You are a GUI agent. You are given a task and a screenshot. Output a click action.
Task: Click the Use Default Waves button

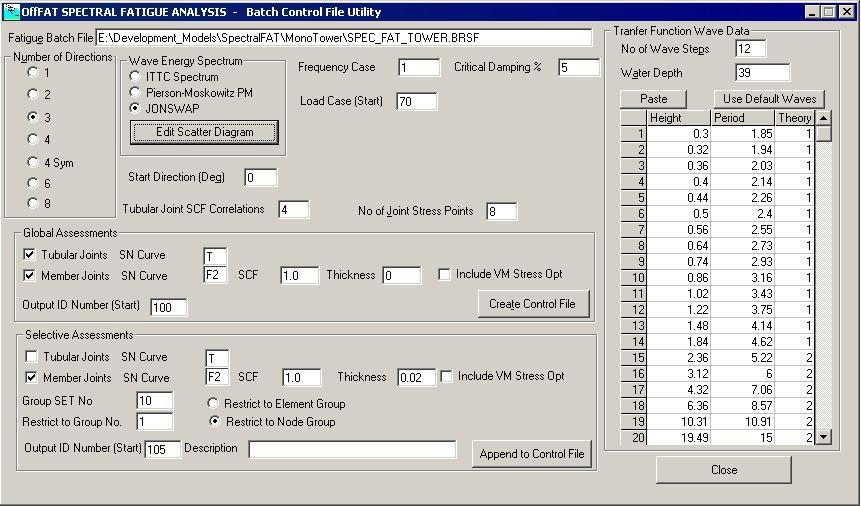[769, 99]
